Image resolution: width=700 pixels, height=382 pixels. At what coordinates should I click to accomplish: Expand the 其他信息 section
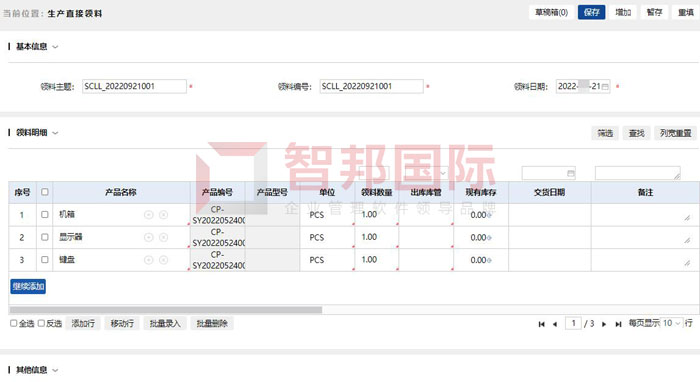pos(55,370)
